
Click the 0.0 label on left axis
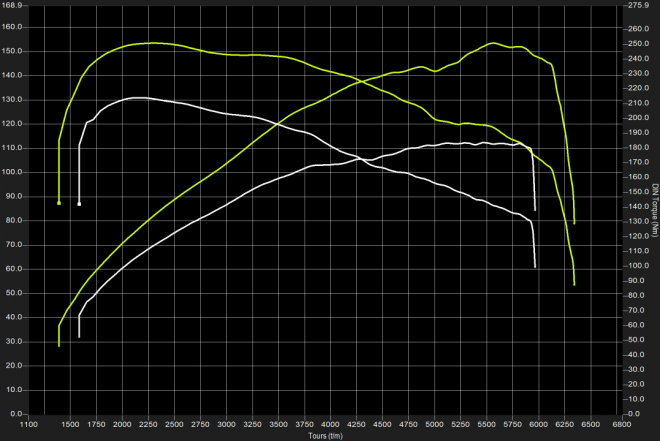[x=17, y=414]
